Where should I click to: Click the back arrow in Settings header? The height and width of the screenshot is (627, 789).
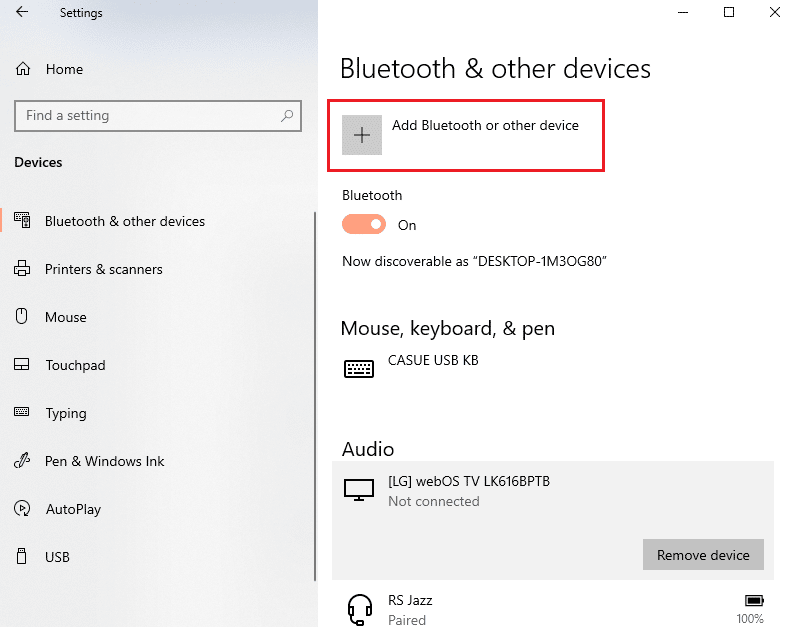22,13
